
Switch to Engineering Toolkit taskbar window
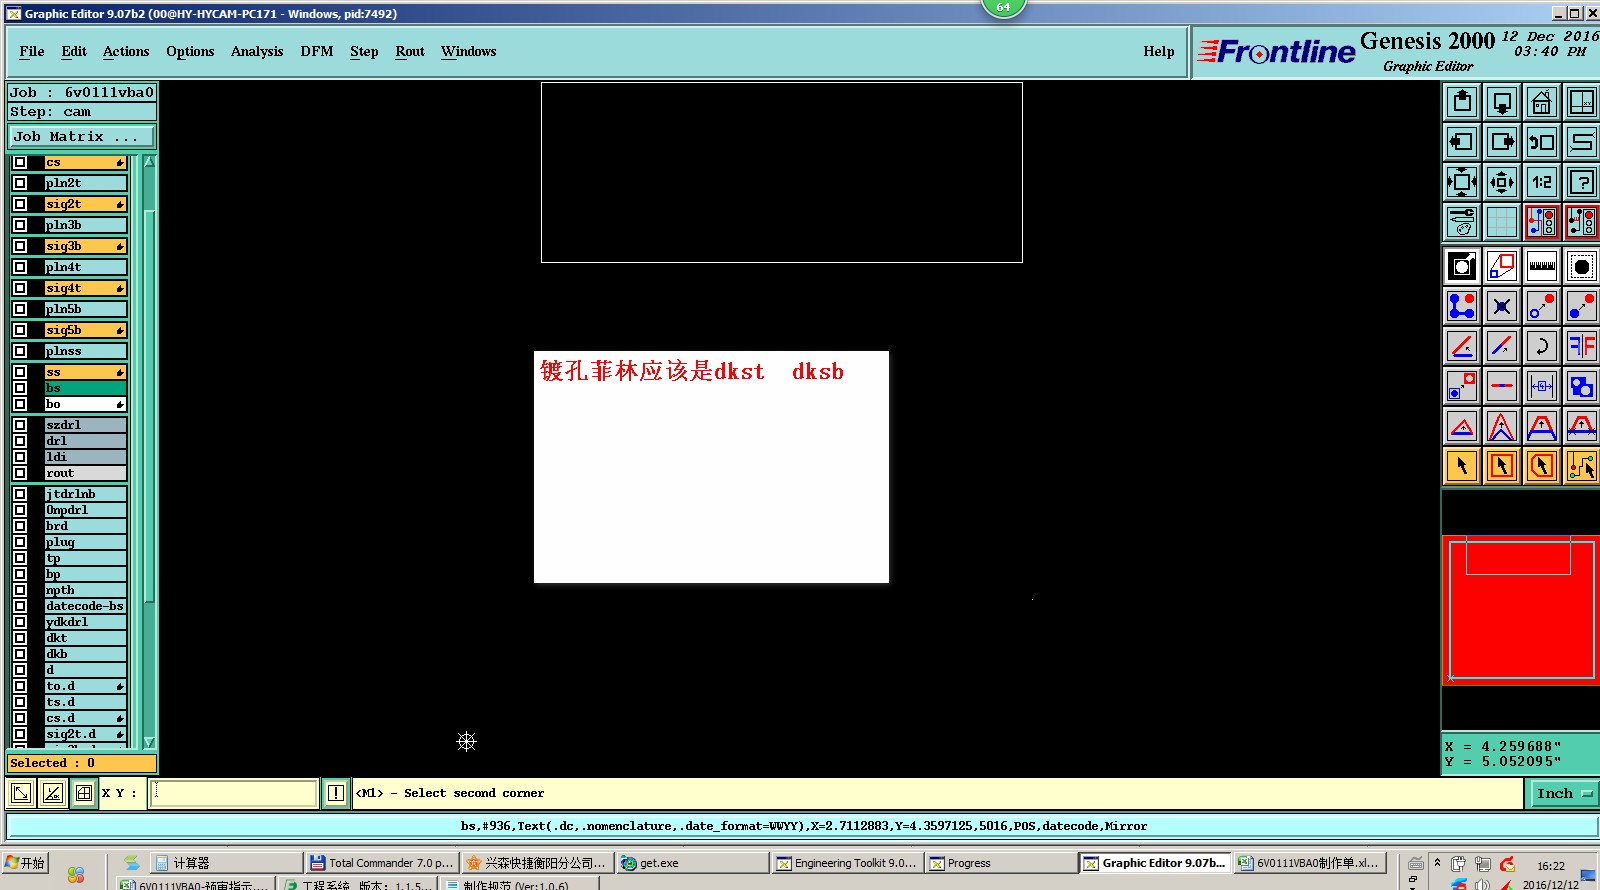[847, 863]
